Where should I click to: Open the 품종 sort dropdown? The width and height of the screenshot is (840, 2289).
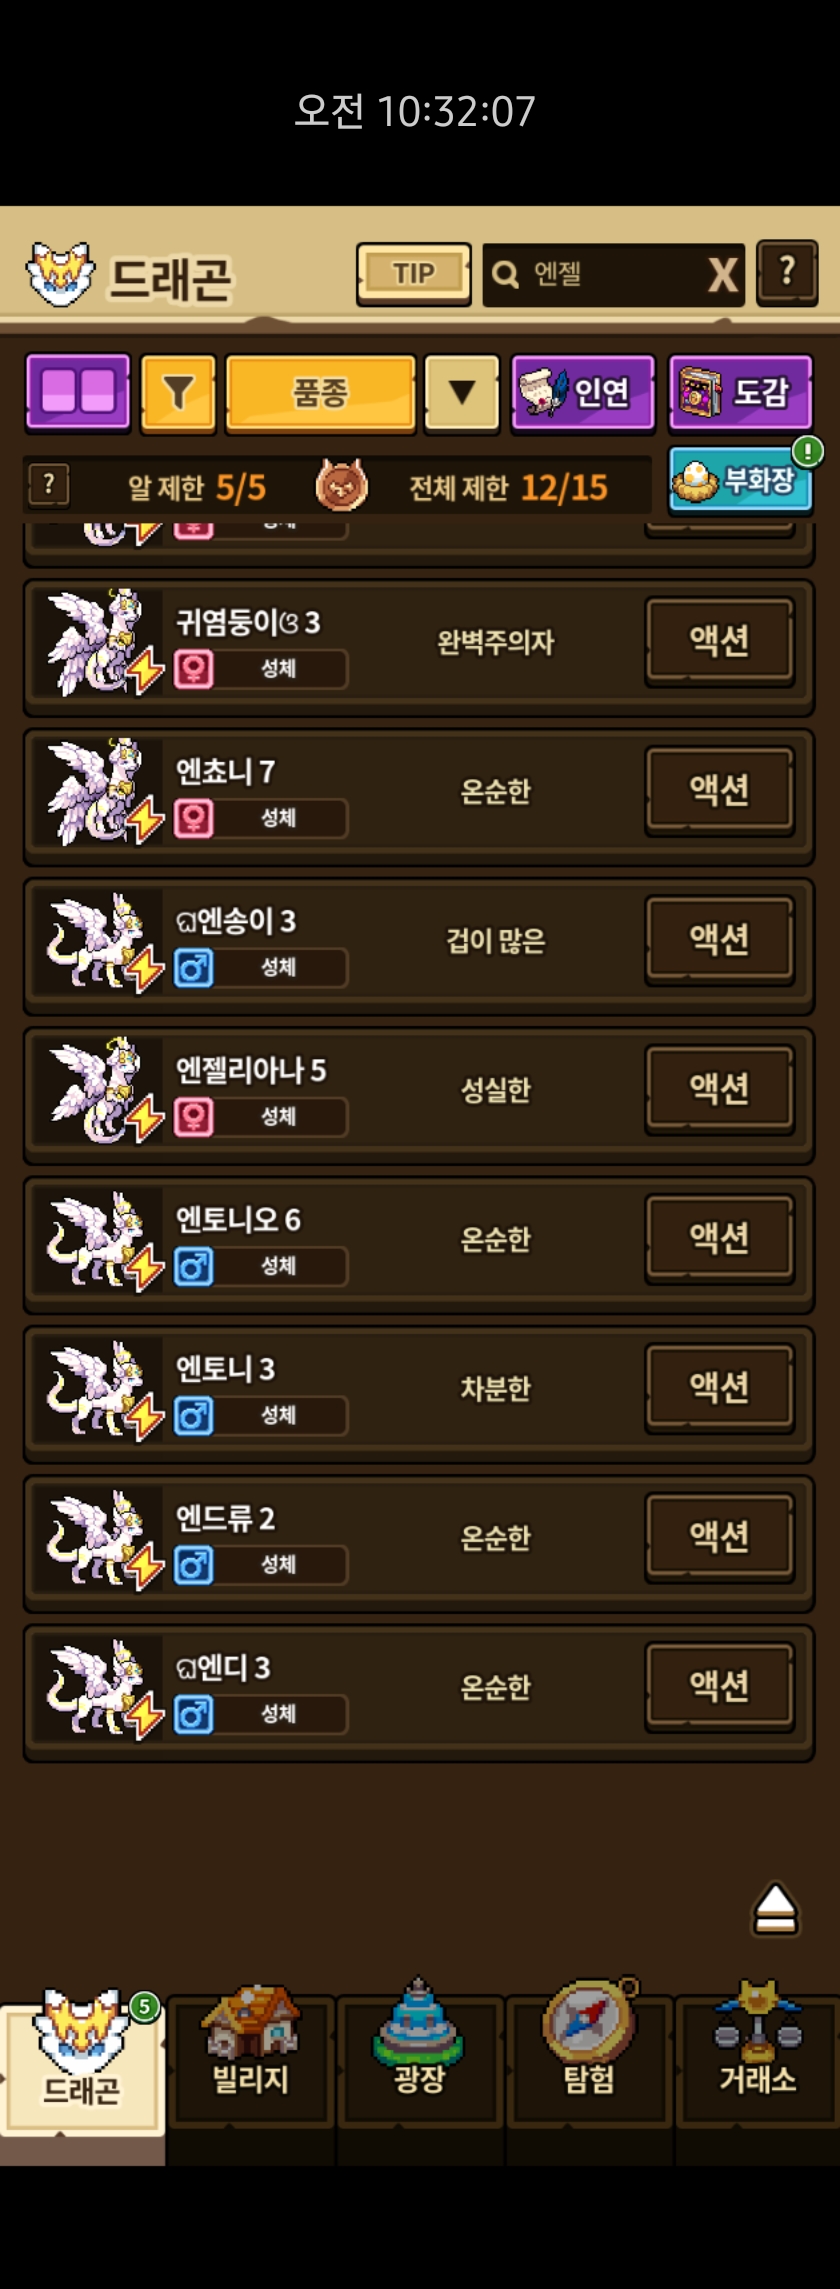tap(320, 393)
